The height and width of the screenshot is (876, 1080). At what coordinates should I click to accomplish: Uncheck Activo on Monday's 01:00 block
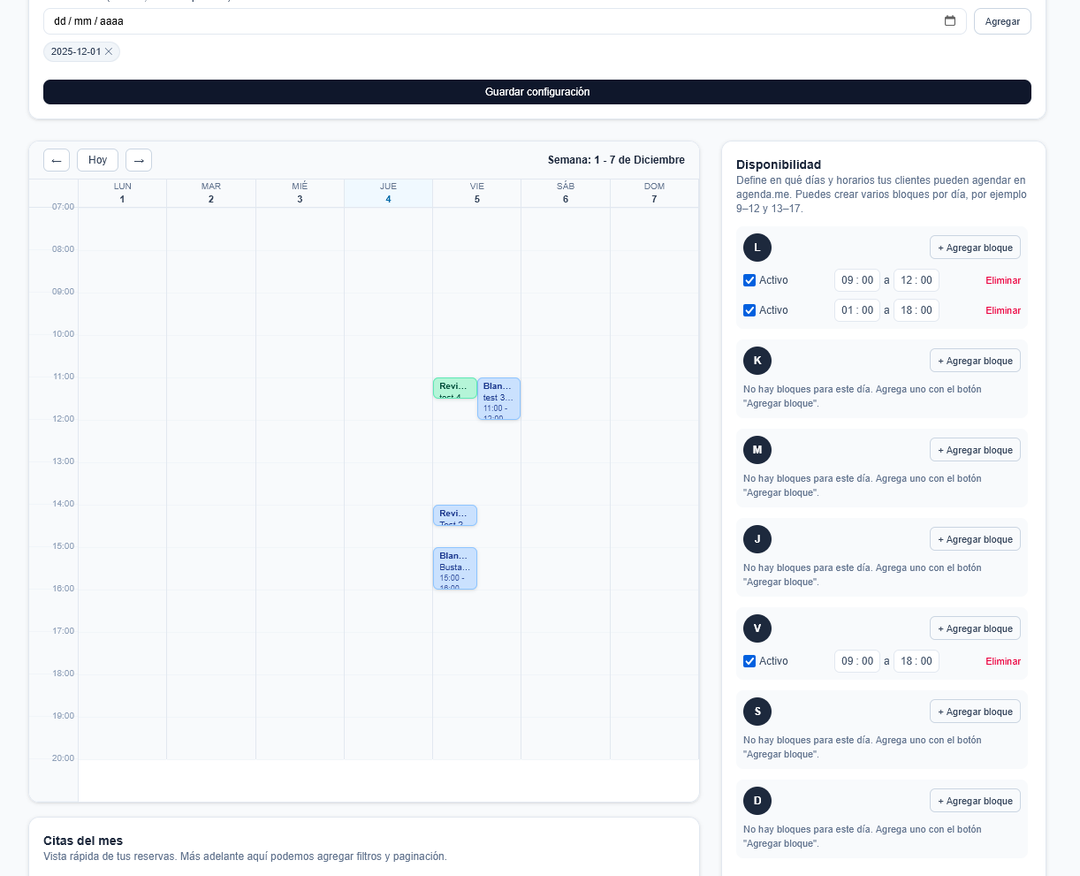coord(749,310)
